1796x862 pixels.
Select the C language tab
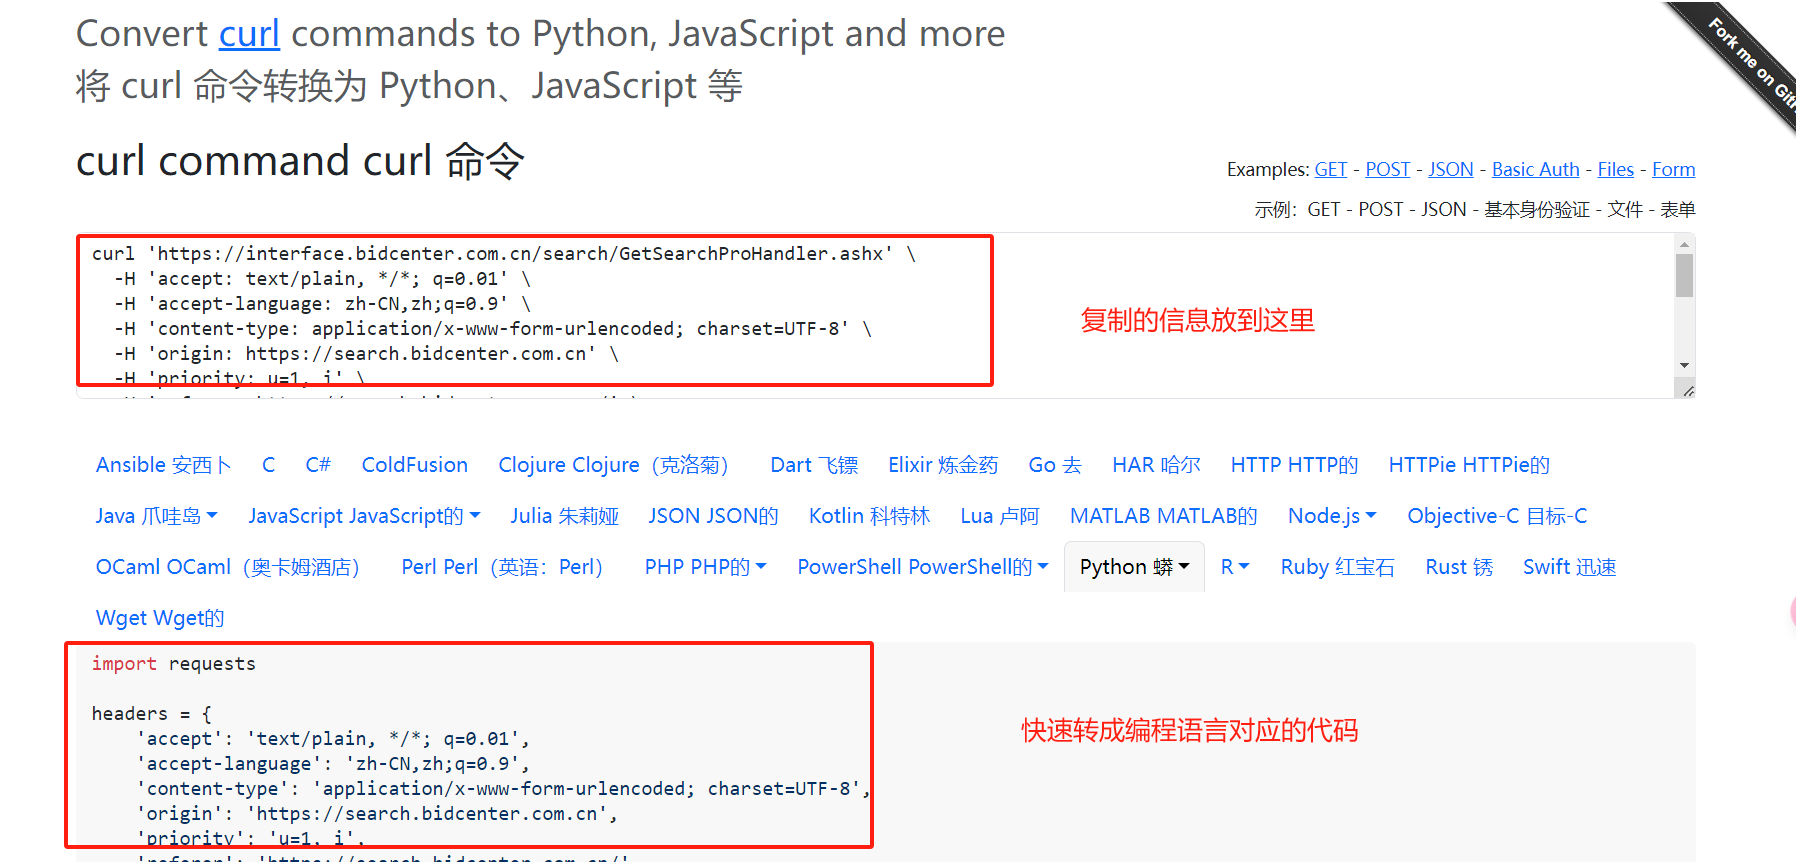[x=269, y=465]
